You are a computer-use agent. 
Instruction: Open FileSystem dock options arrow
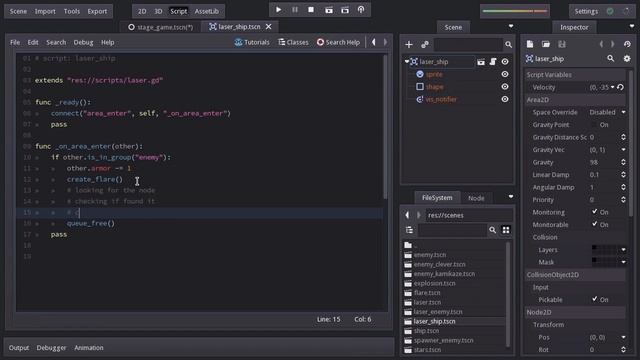(x=511, y=197)
